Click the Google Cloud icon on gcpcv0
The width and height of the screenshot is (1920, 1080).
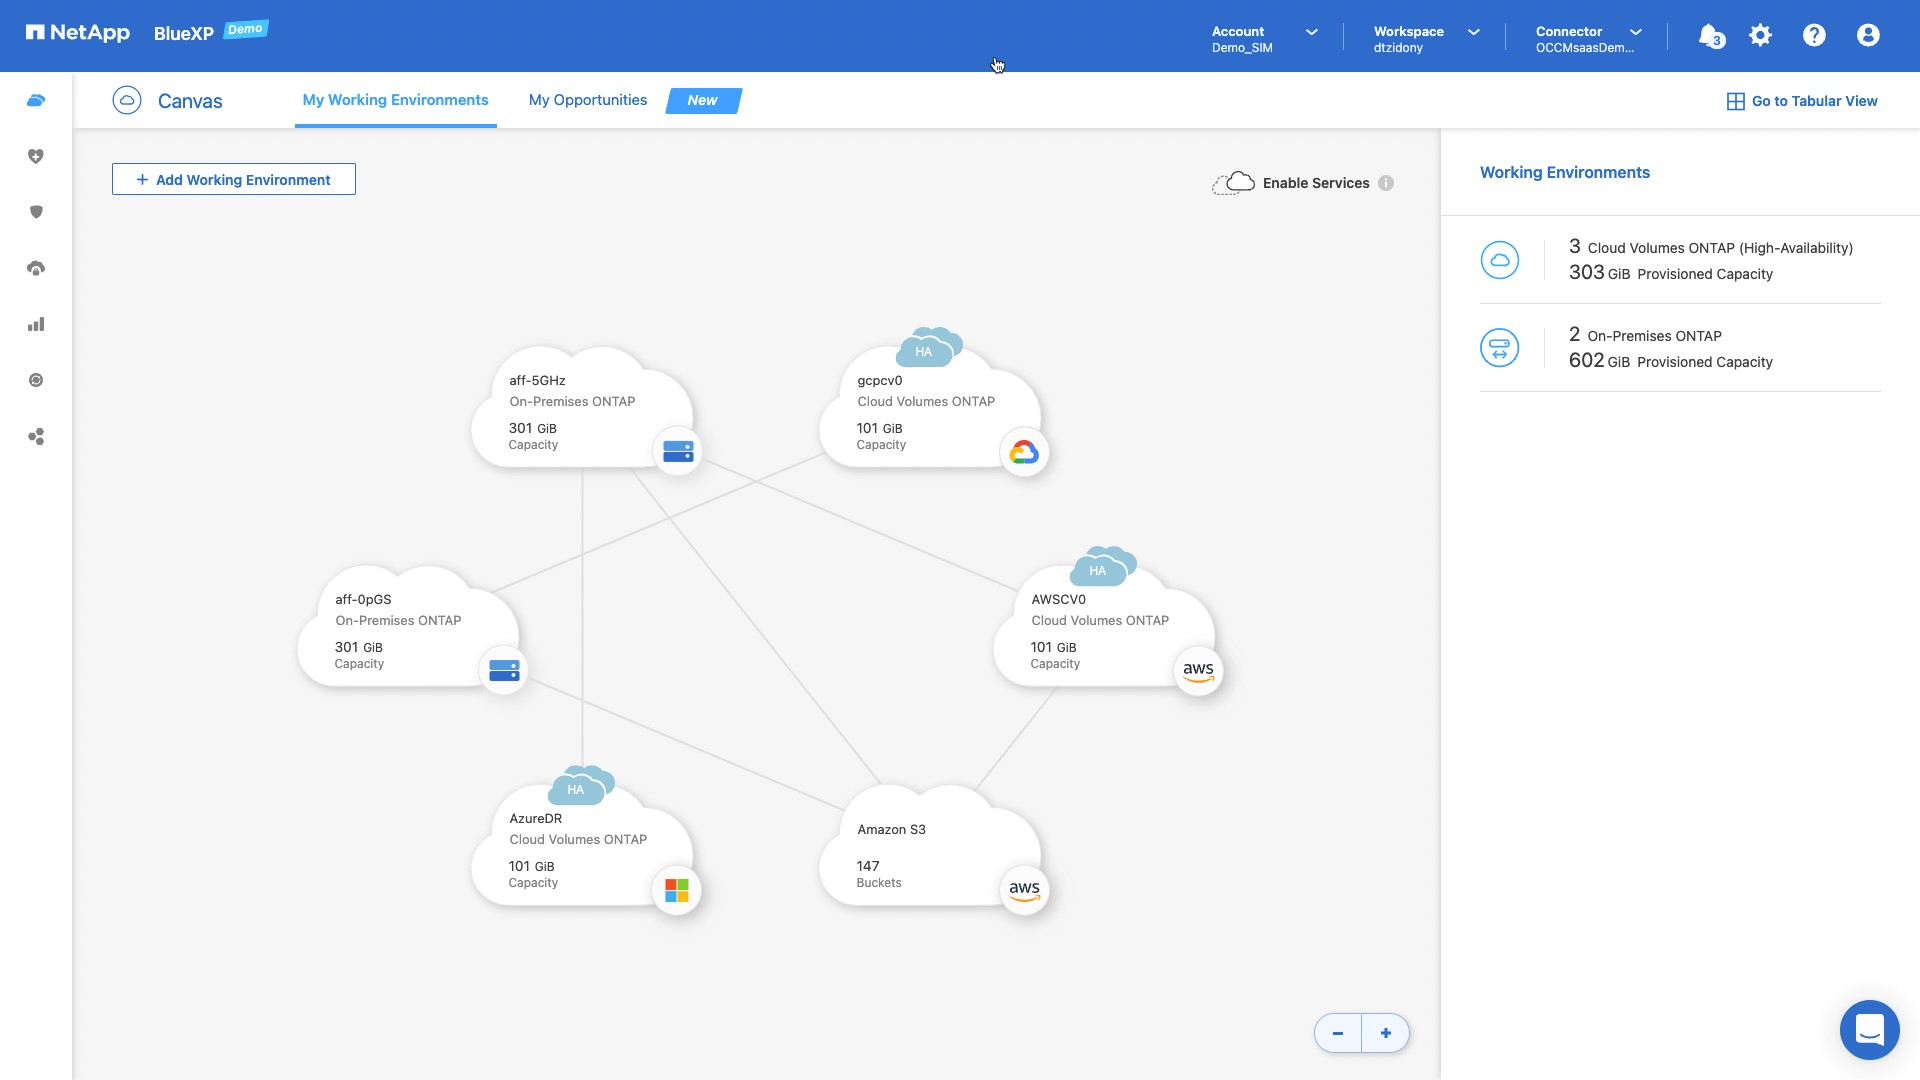point(1023,453)
